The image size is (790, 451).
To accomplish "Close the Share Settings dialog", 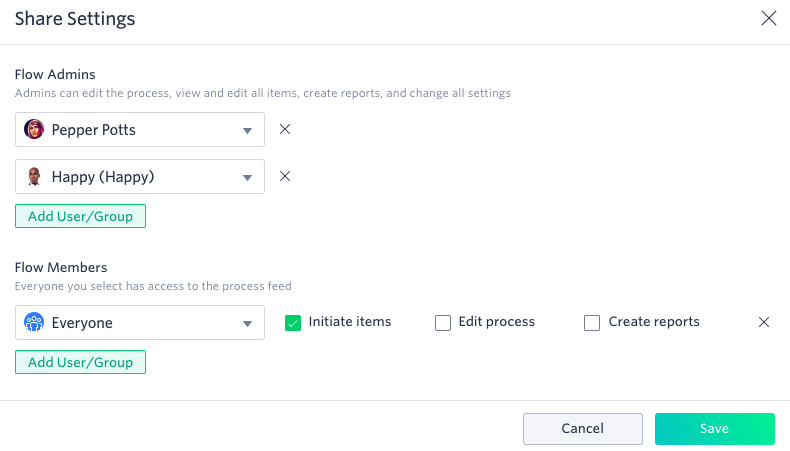I will pyautogui.click(x=769, y=18).
